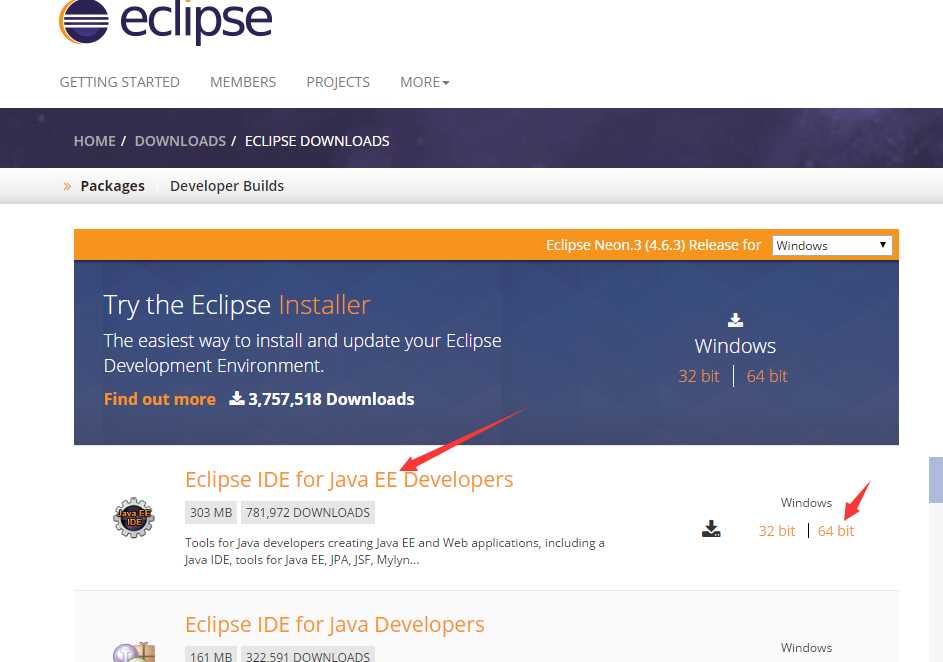The image size is (943, 662).
Task: Click the Java EE package download icon
Action: [x=711, y=529]
